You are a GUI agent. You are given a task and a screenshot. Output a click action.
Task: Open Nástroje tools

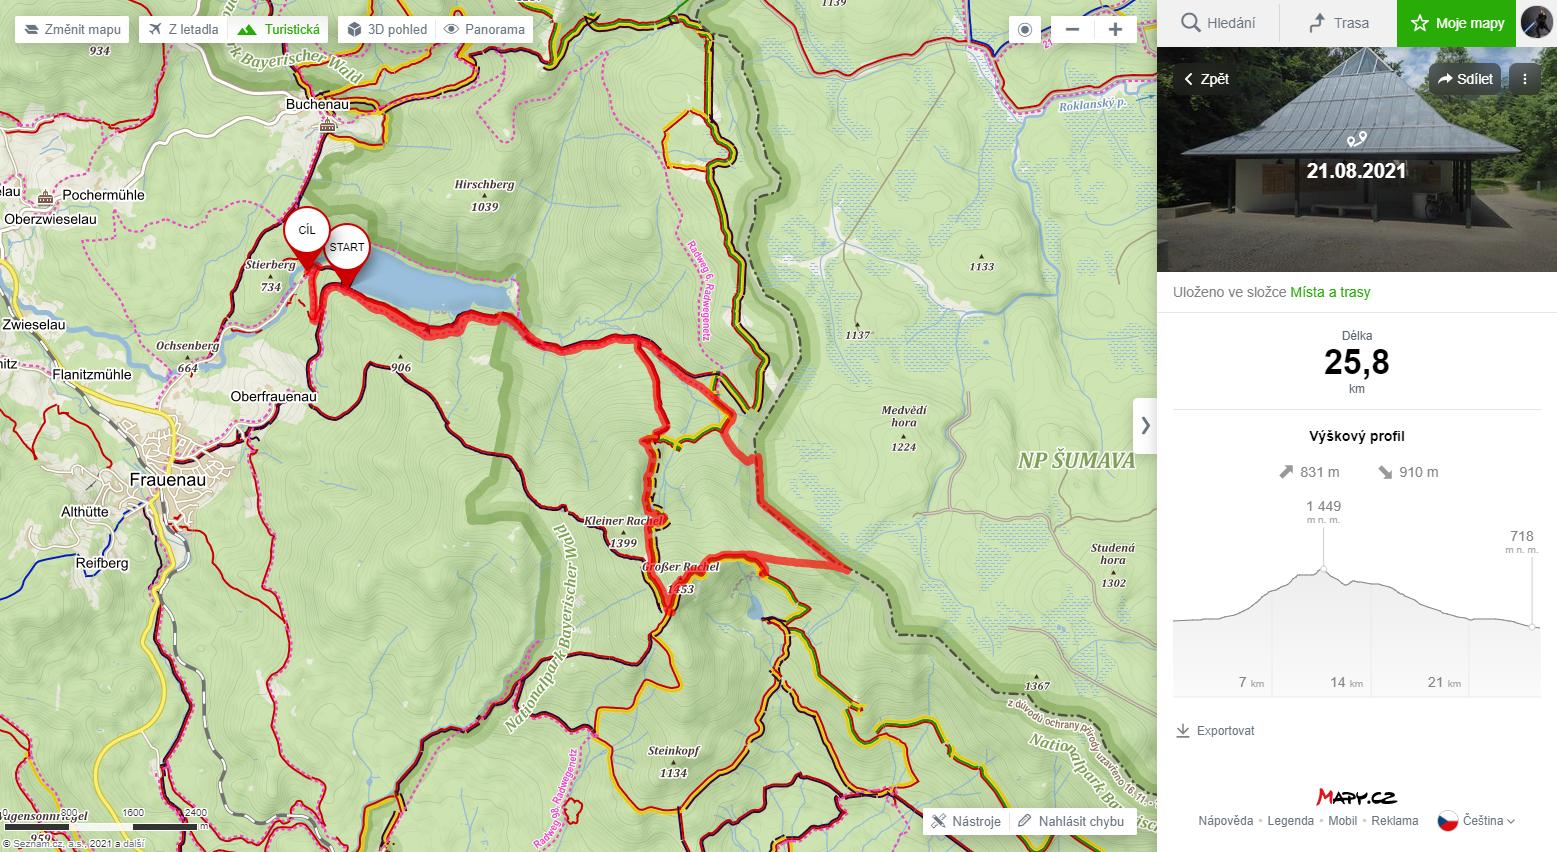966,821
